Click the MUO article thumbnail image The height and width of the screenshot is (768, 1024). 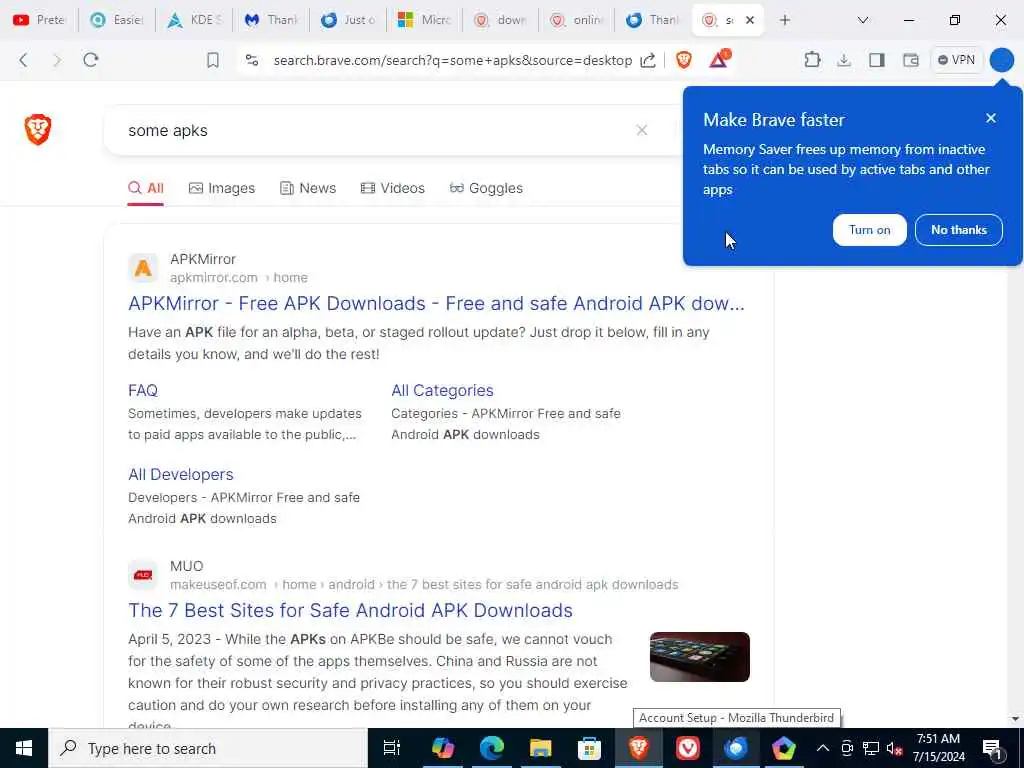coord(699,657)
